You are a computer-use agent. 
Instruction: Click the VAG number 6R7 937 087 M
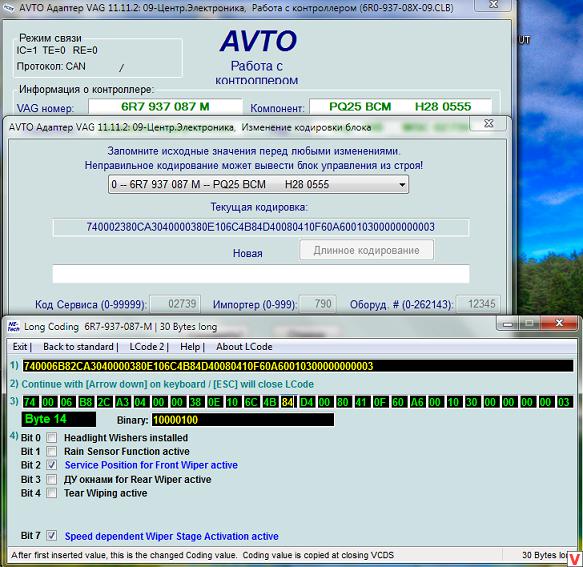(x=165, y=107)
